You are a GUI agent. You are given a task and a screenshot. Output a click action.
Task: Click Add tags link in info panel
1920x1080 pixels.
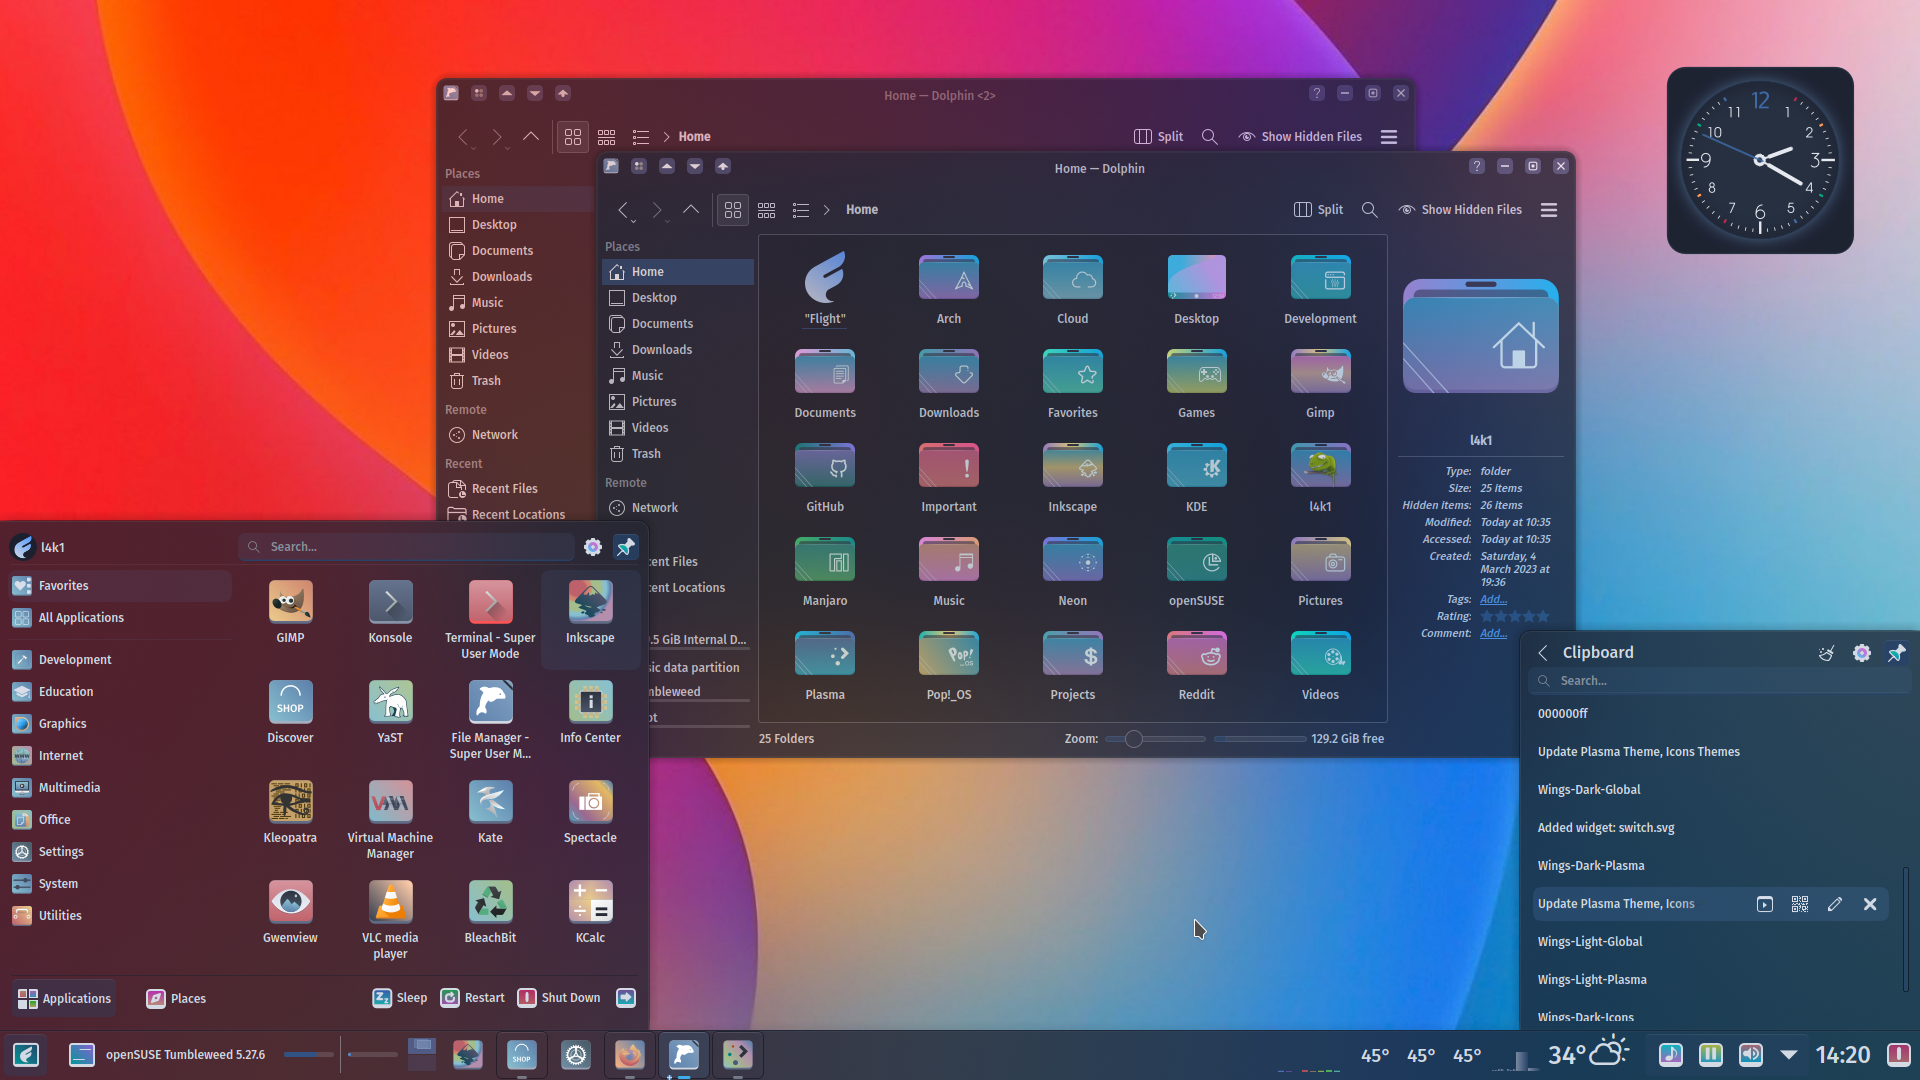1493,600
